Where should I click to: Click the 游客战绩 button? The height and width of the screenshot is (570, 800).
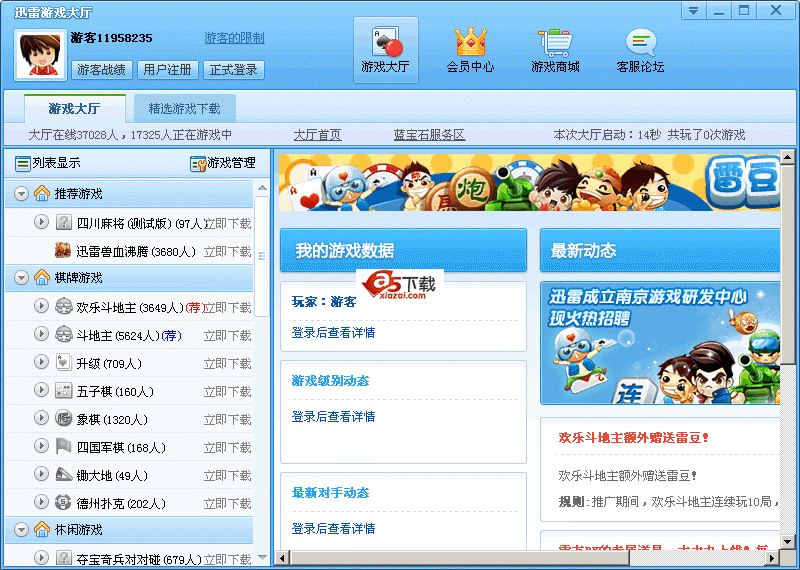102,70
